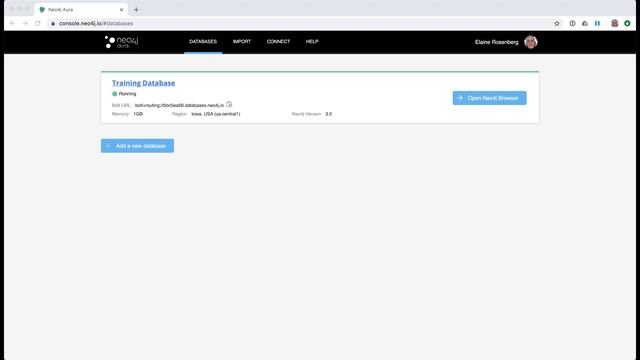Reload the page with the refresh icon

point(38,23)
